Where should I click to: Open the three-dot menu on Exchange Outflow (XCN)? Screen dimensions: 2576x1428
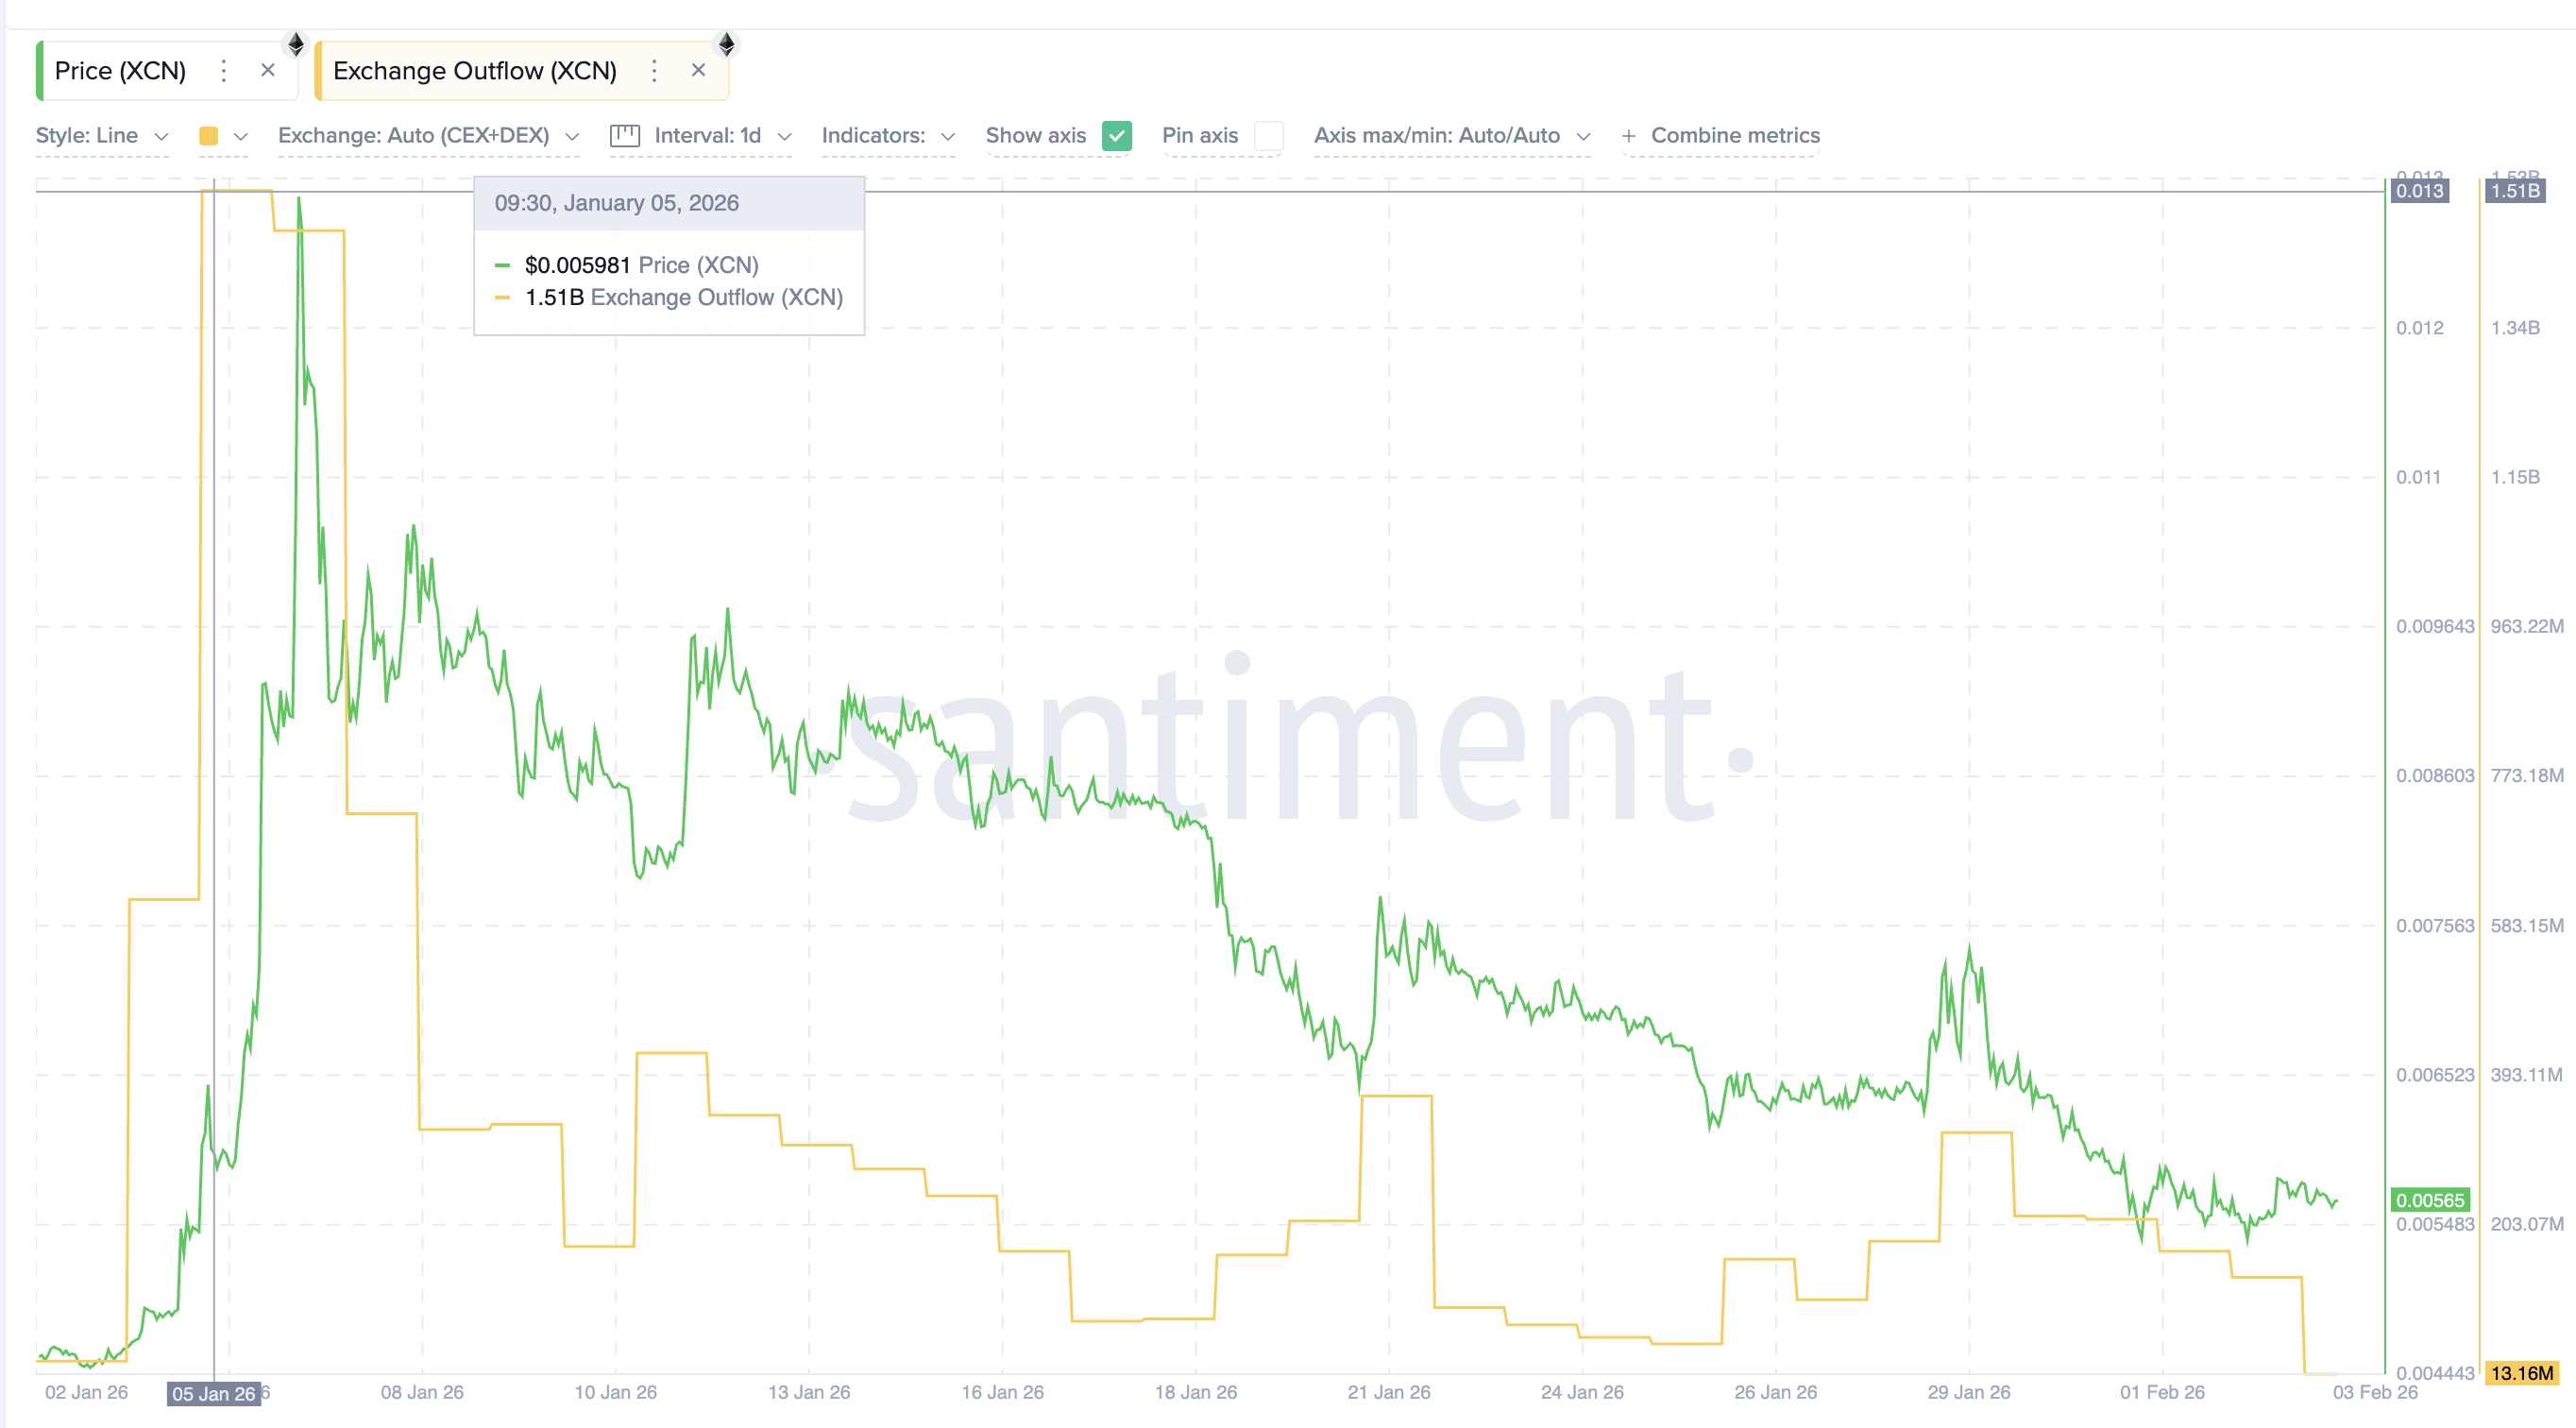click(654, 71)
